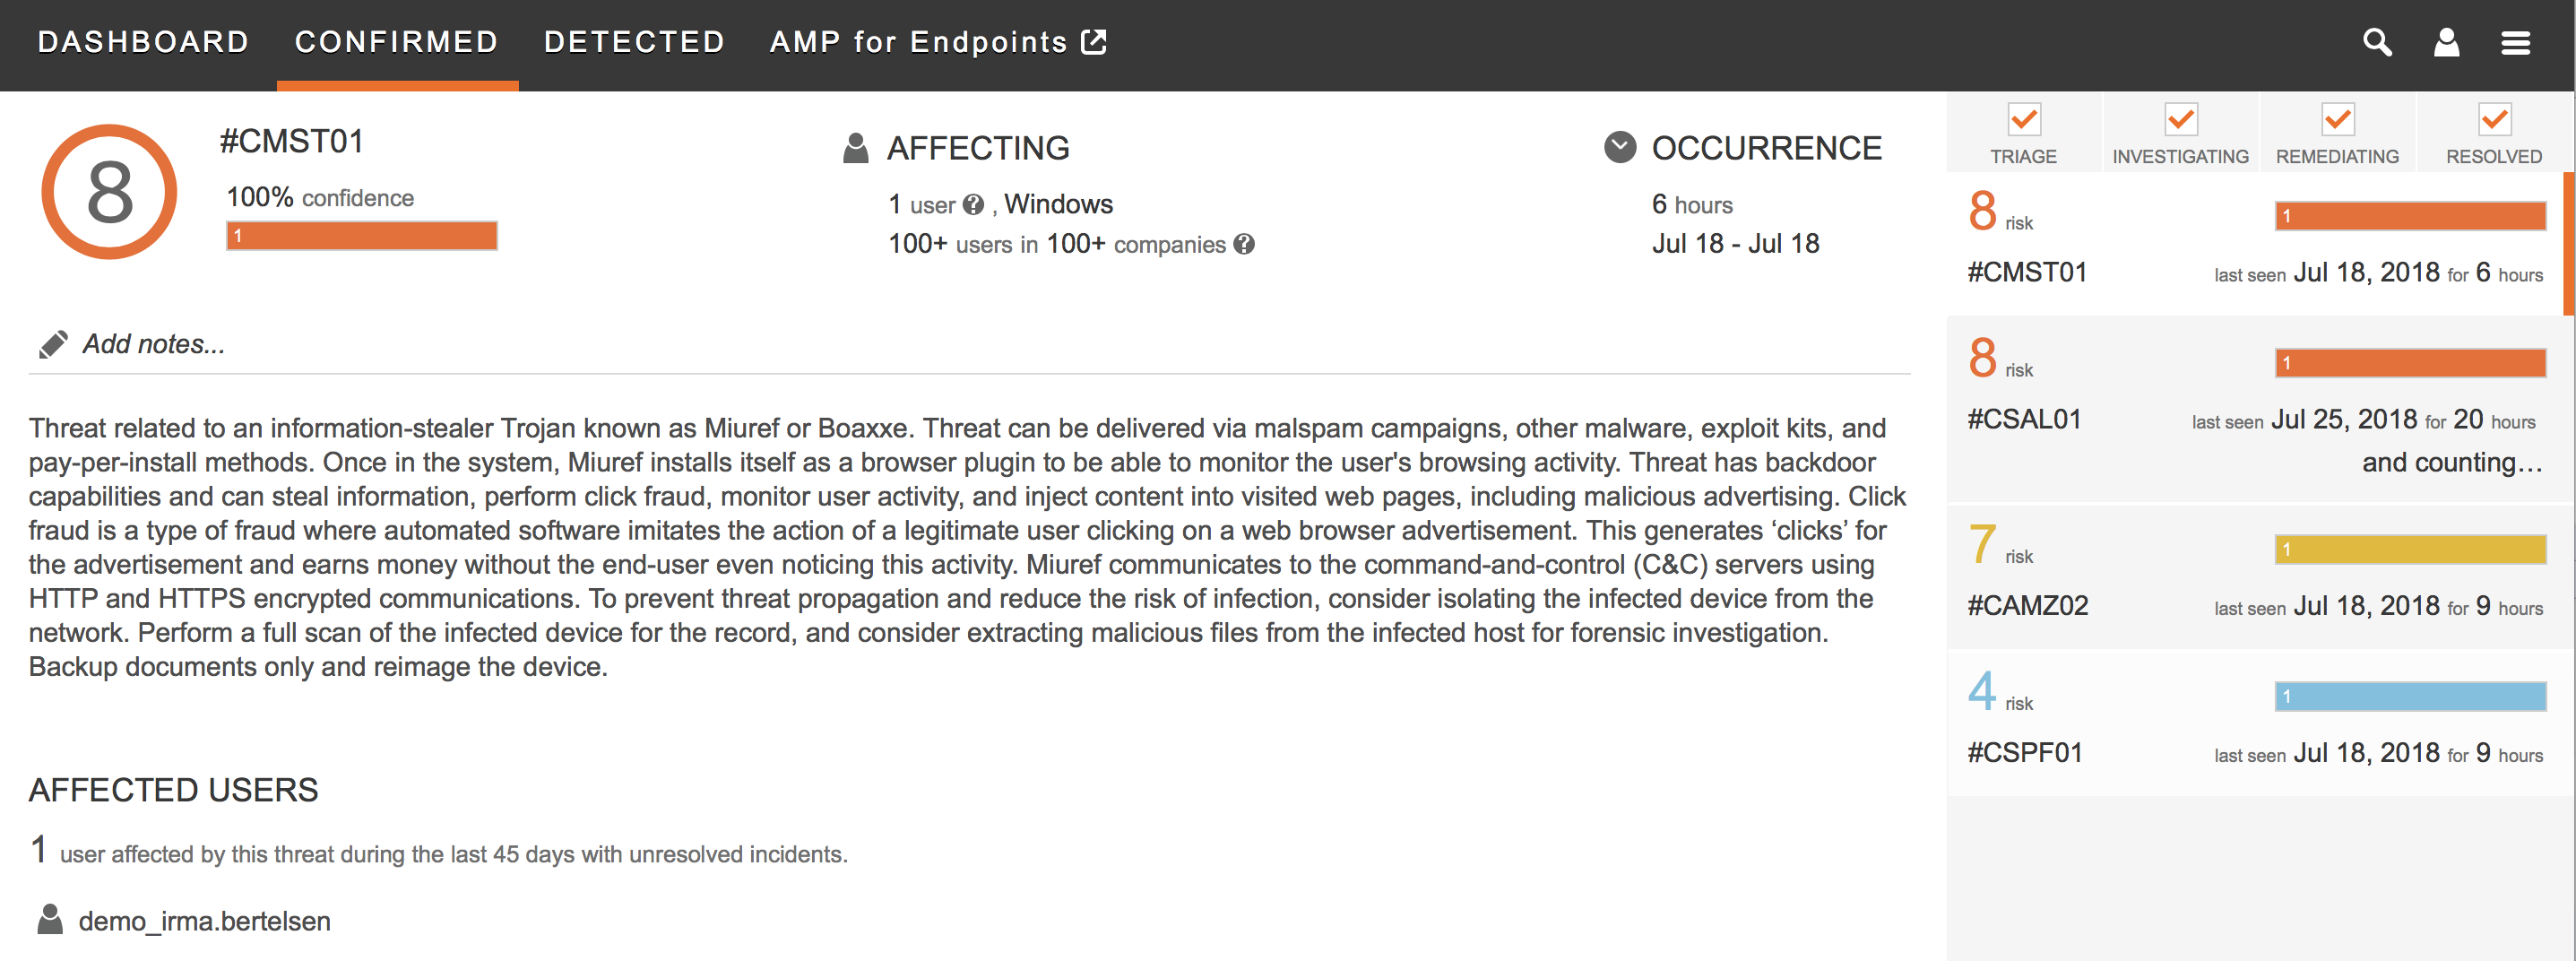Click the yellow risk bar for #CAMZ02
Screen dimensions: 2576x961
tap(2410, 549)
